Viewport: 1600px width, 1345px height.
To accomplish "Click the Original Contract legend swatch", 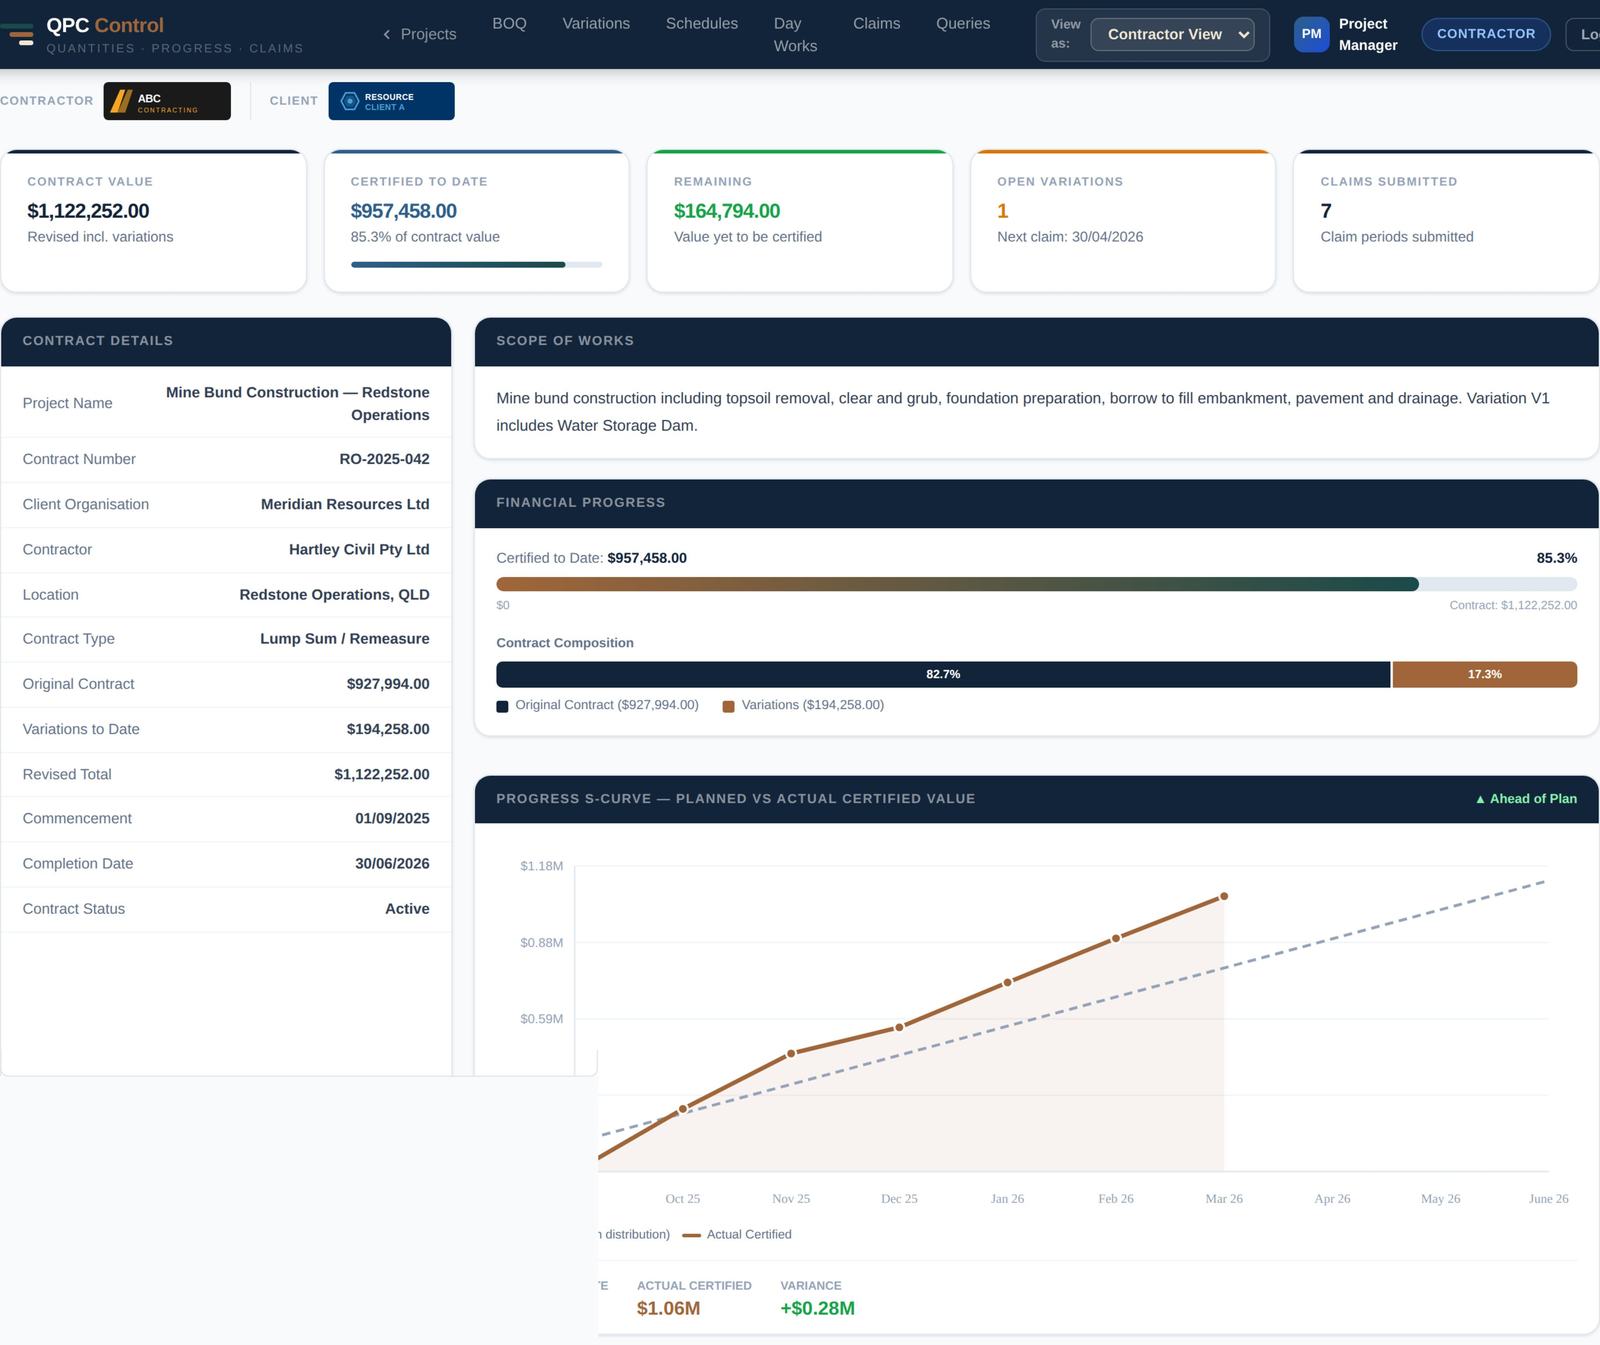I will coord(502,706).
